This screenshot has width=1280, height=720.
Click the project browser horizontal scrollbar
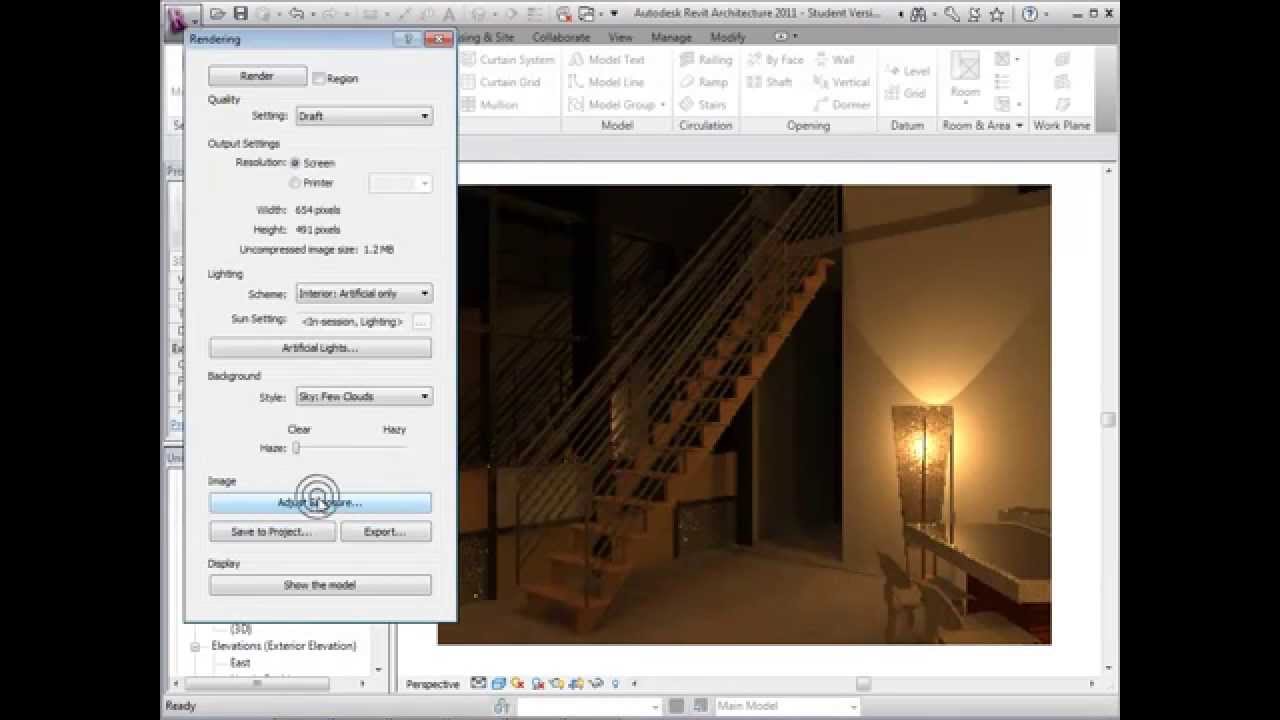(x=256, y=684)
